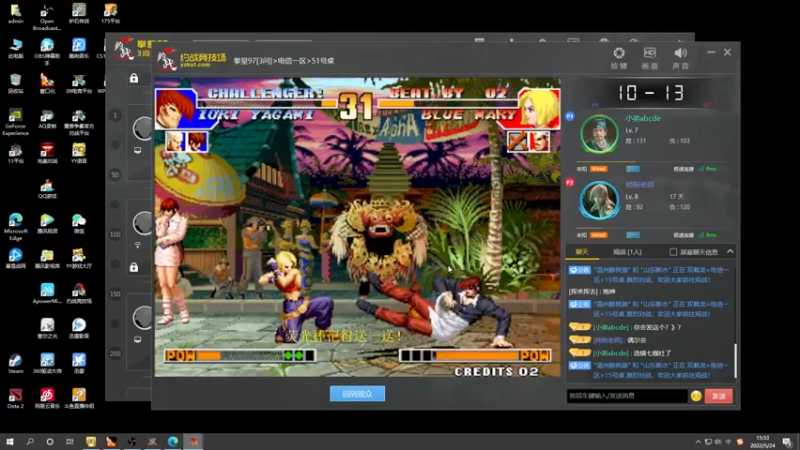800x450 pixels.
Task: Open the 约战竞技场 desktop shortcut
Action: click(79, 293)
